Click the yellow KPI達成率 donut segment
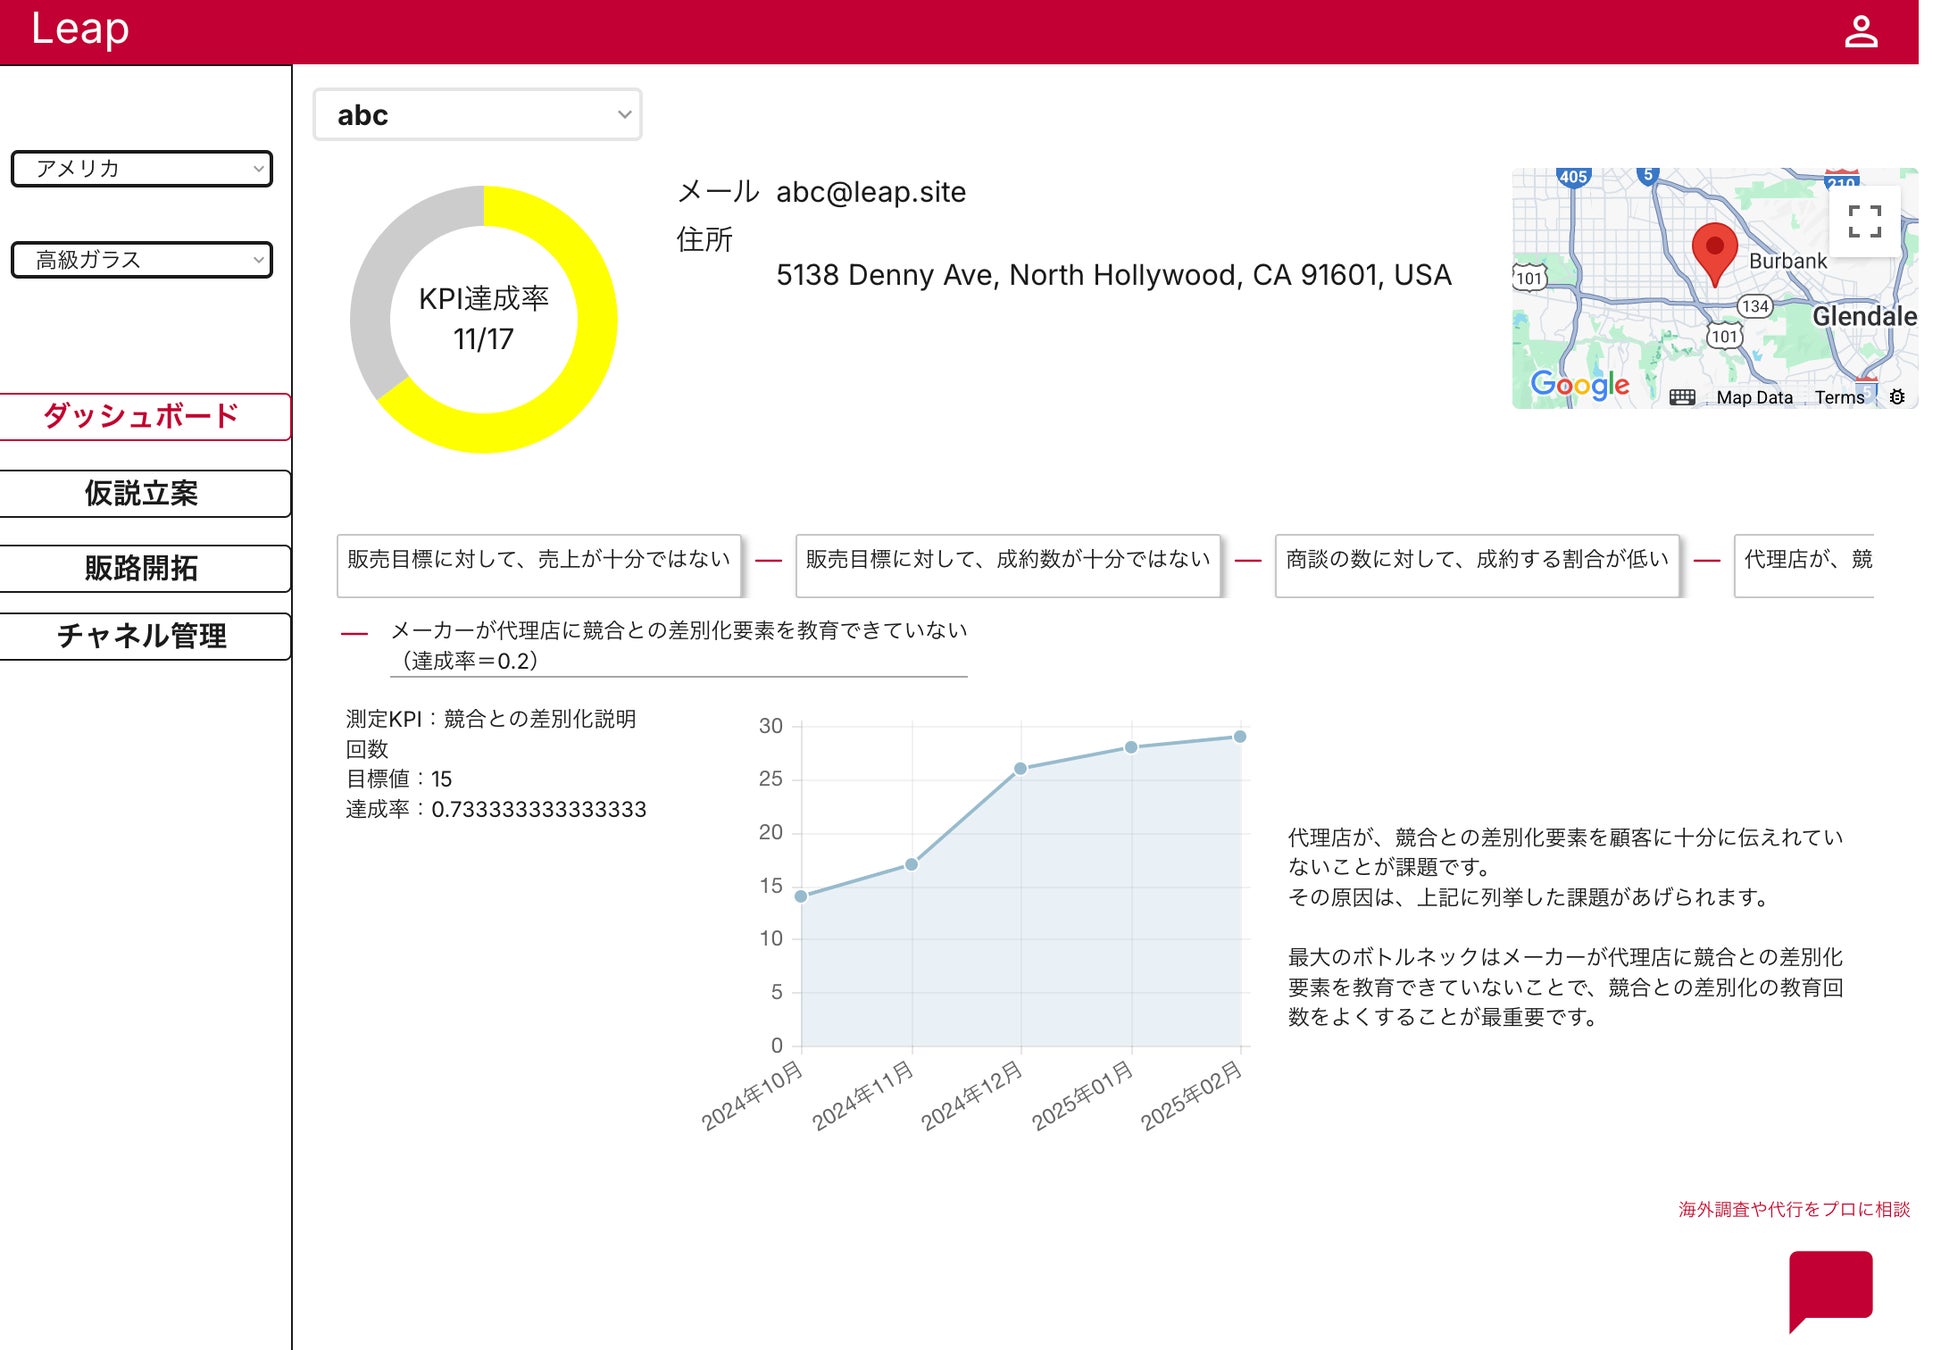 595,320
